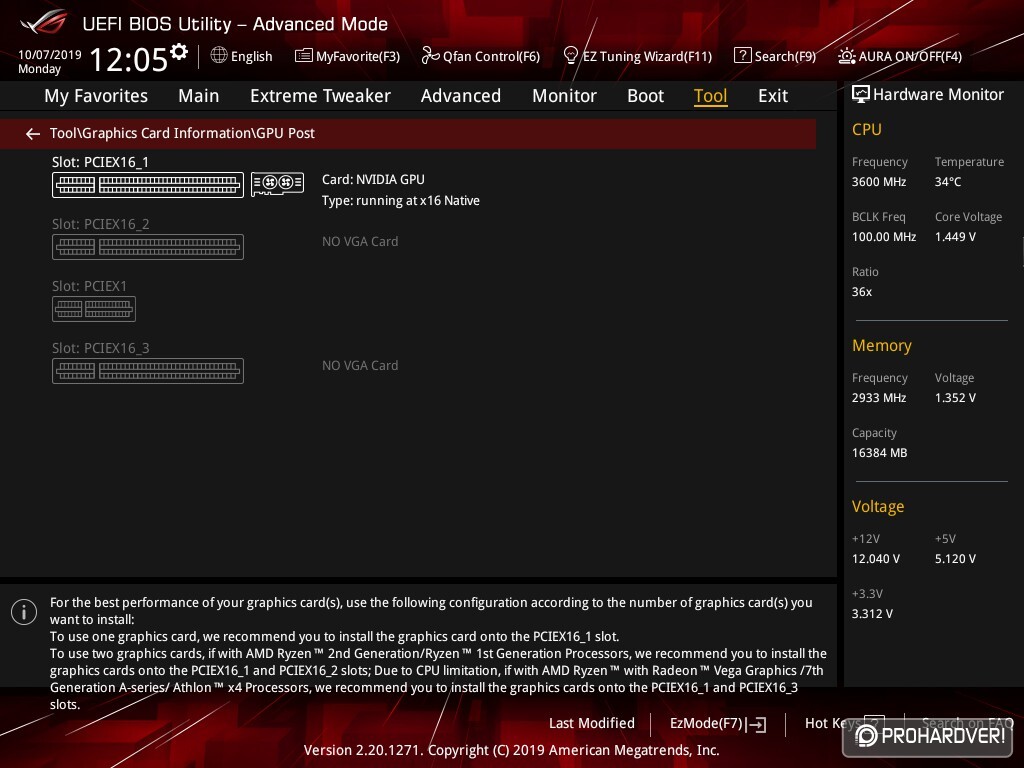Click the Hardware Monitor display icon
Screen dimensions: 1024x768
tap(861, 95)
